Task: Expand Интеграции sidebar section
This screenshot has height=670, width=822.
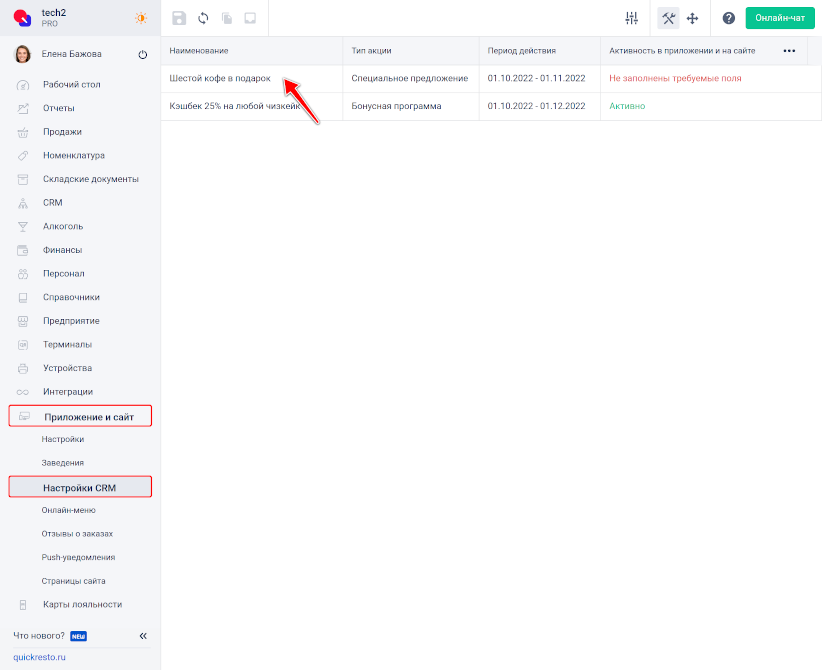Action: coord(68,391)
